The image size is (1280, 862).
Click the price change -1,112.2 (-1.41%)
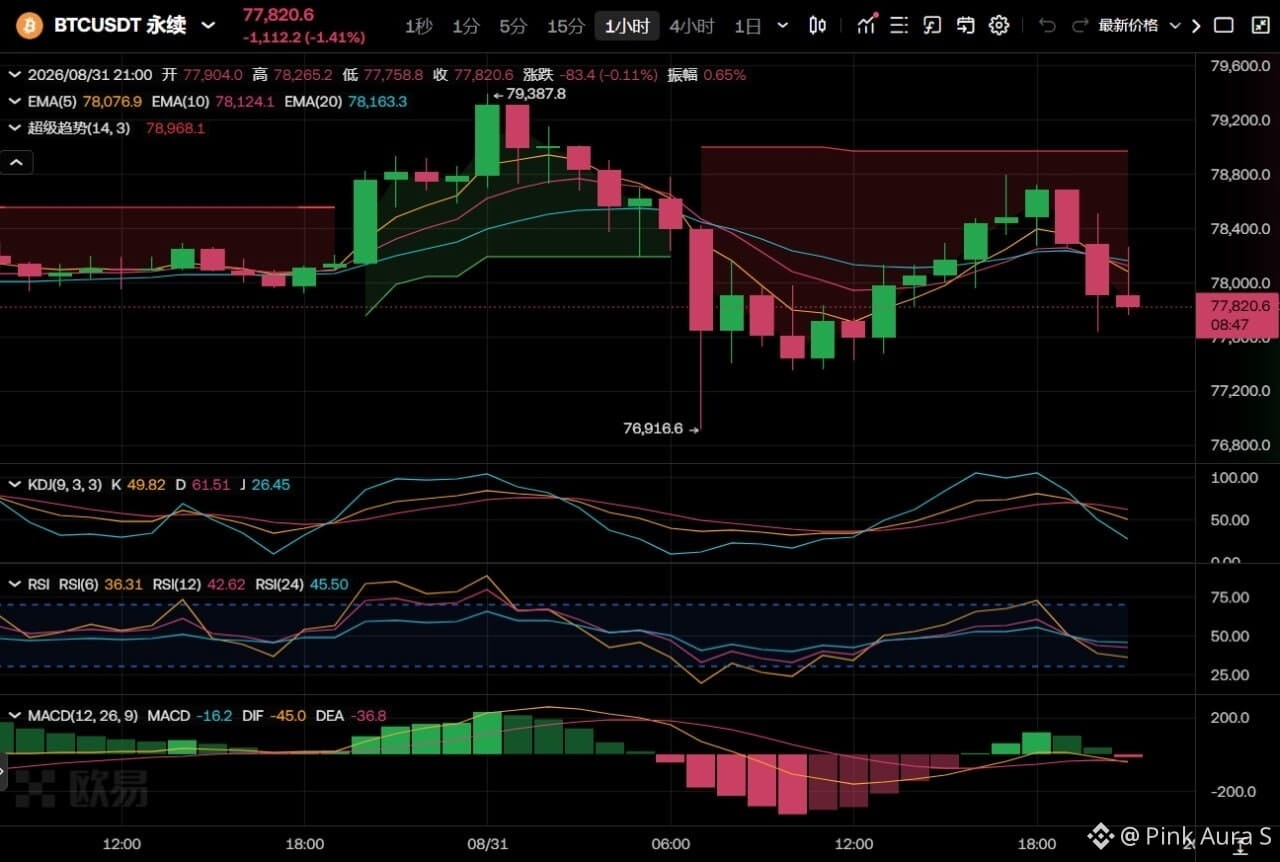[303, 38]
